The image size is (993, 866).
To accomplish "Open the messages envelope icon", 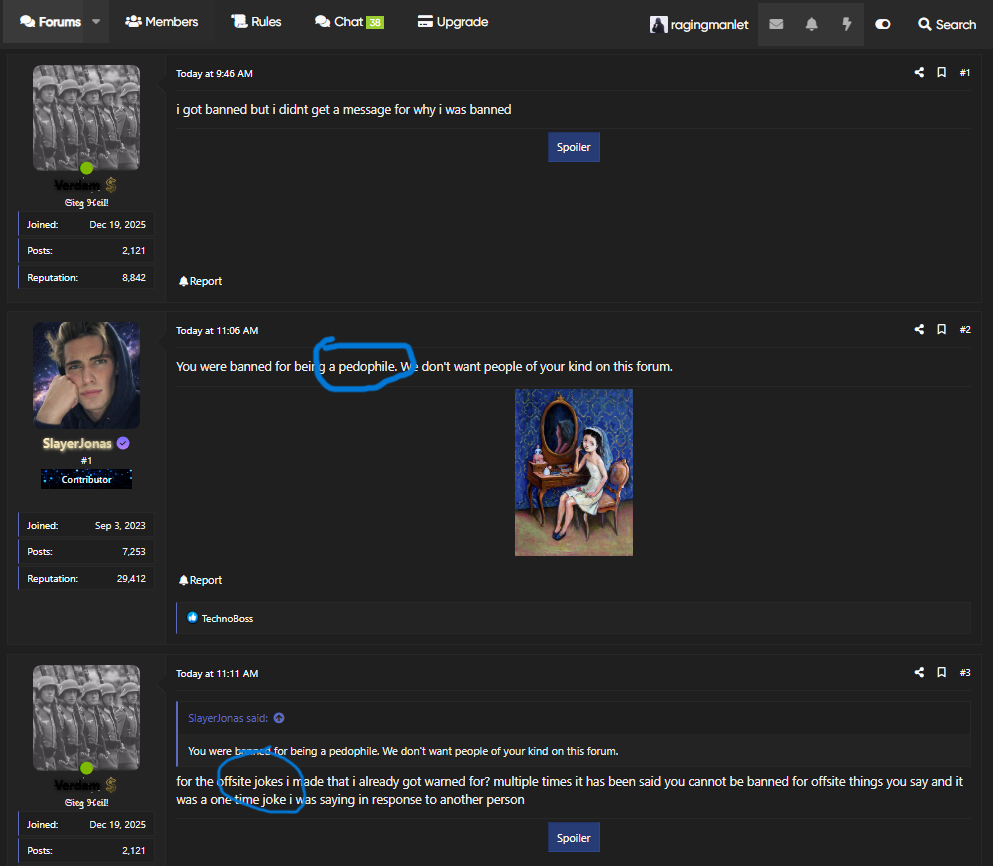I will pyautogui.click(x=776, y=24).
